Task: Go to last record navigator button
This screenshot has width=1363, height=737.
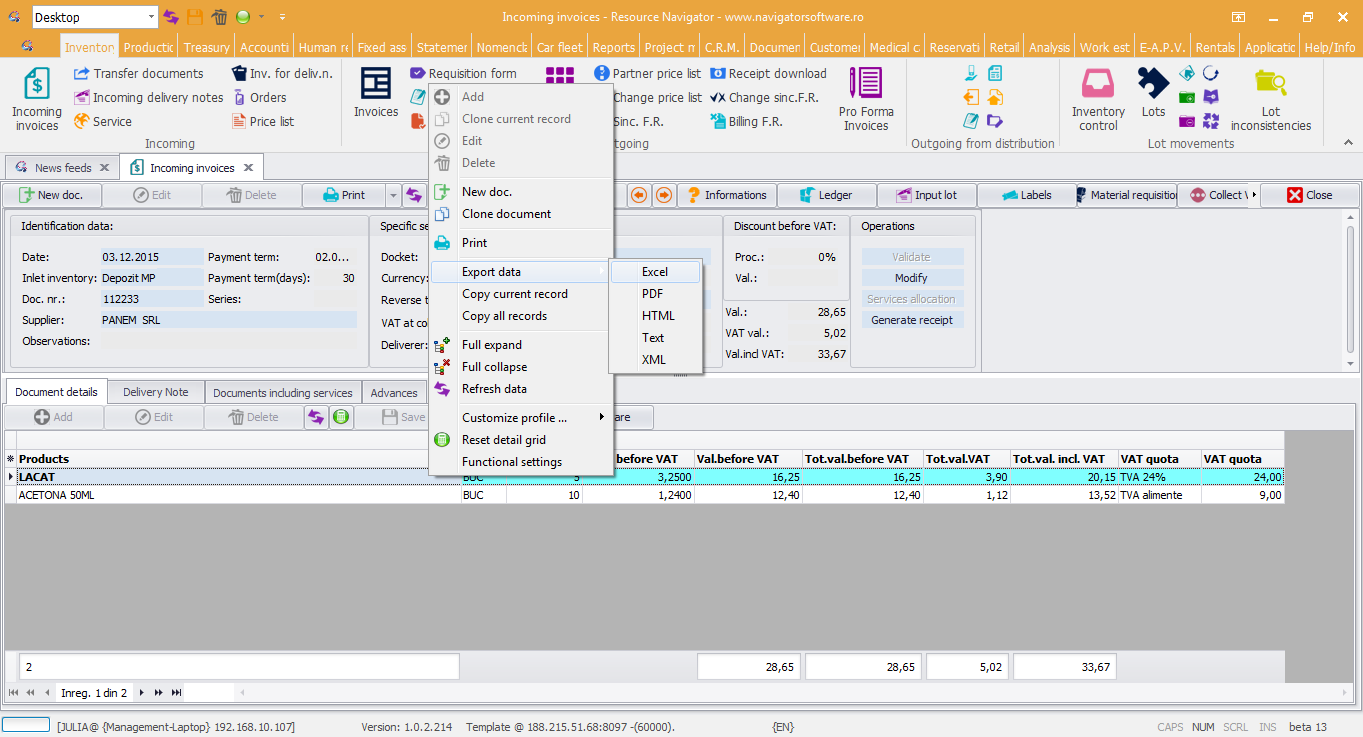Action: point(176,692)
